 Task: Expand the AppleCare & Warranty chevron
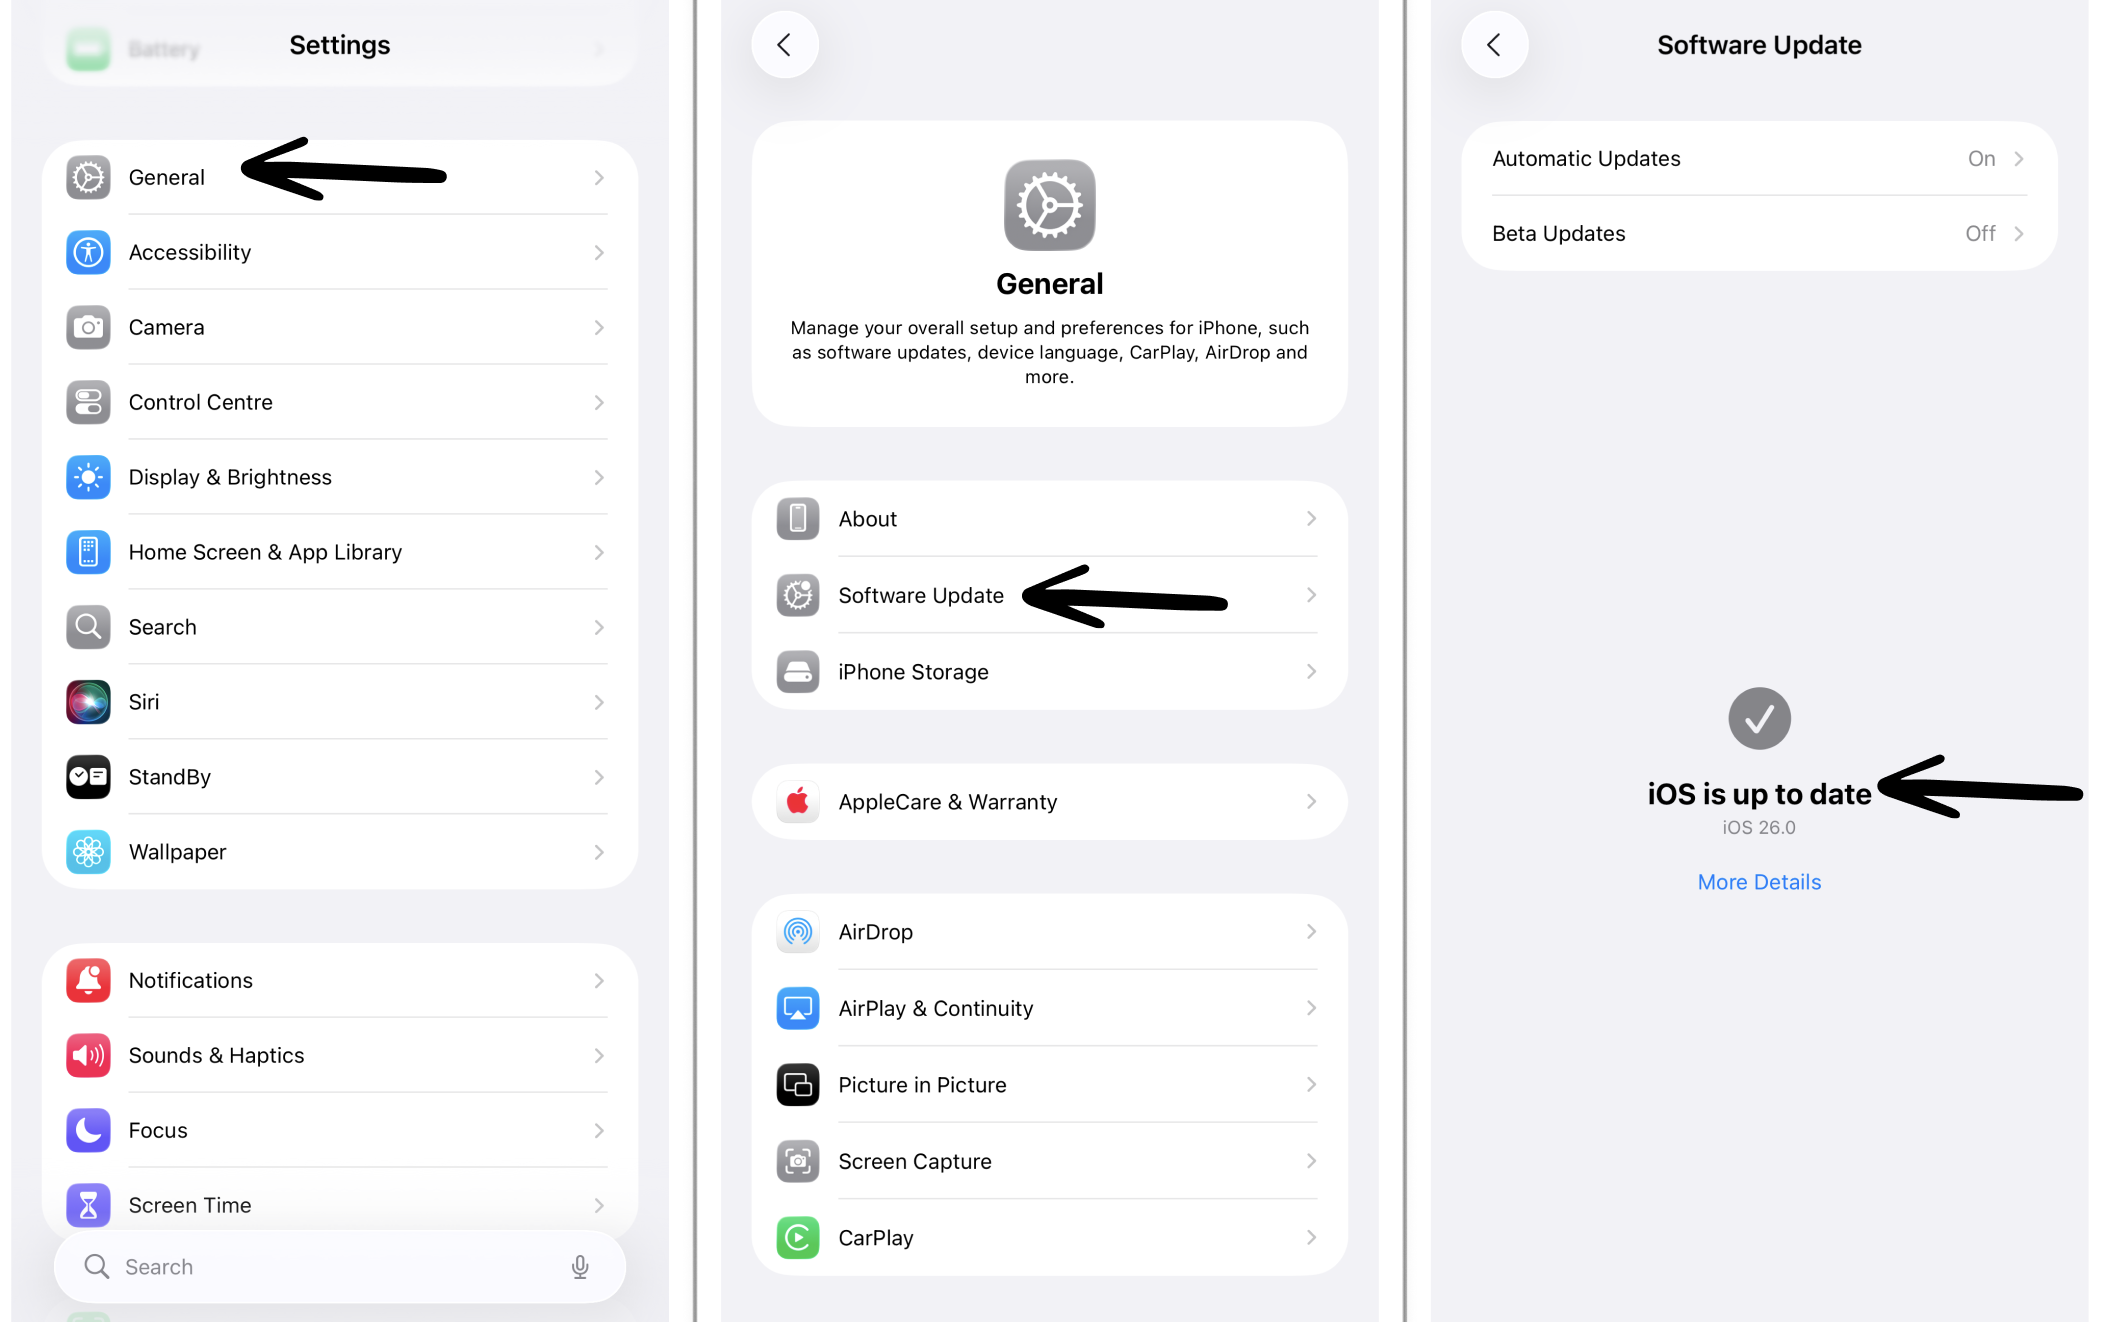pyautogui.click(x=1311, y=802)
